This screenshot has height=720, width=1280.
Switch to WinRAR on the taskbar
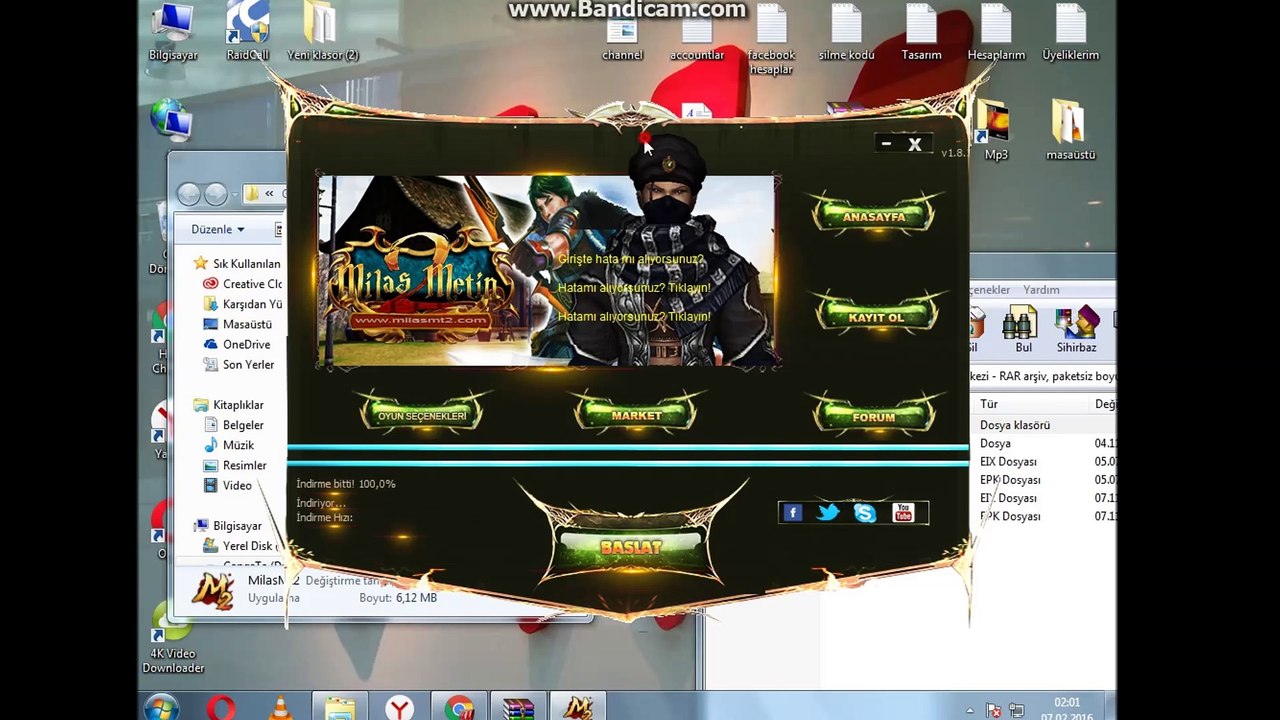pyautogui.click(x=519, y=708)
